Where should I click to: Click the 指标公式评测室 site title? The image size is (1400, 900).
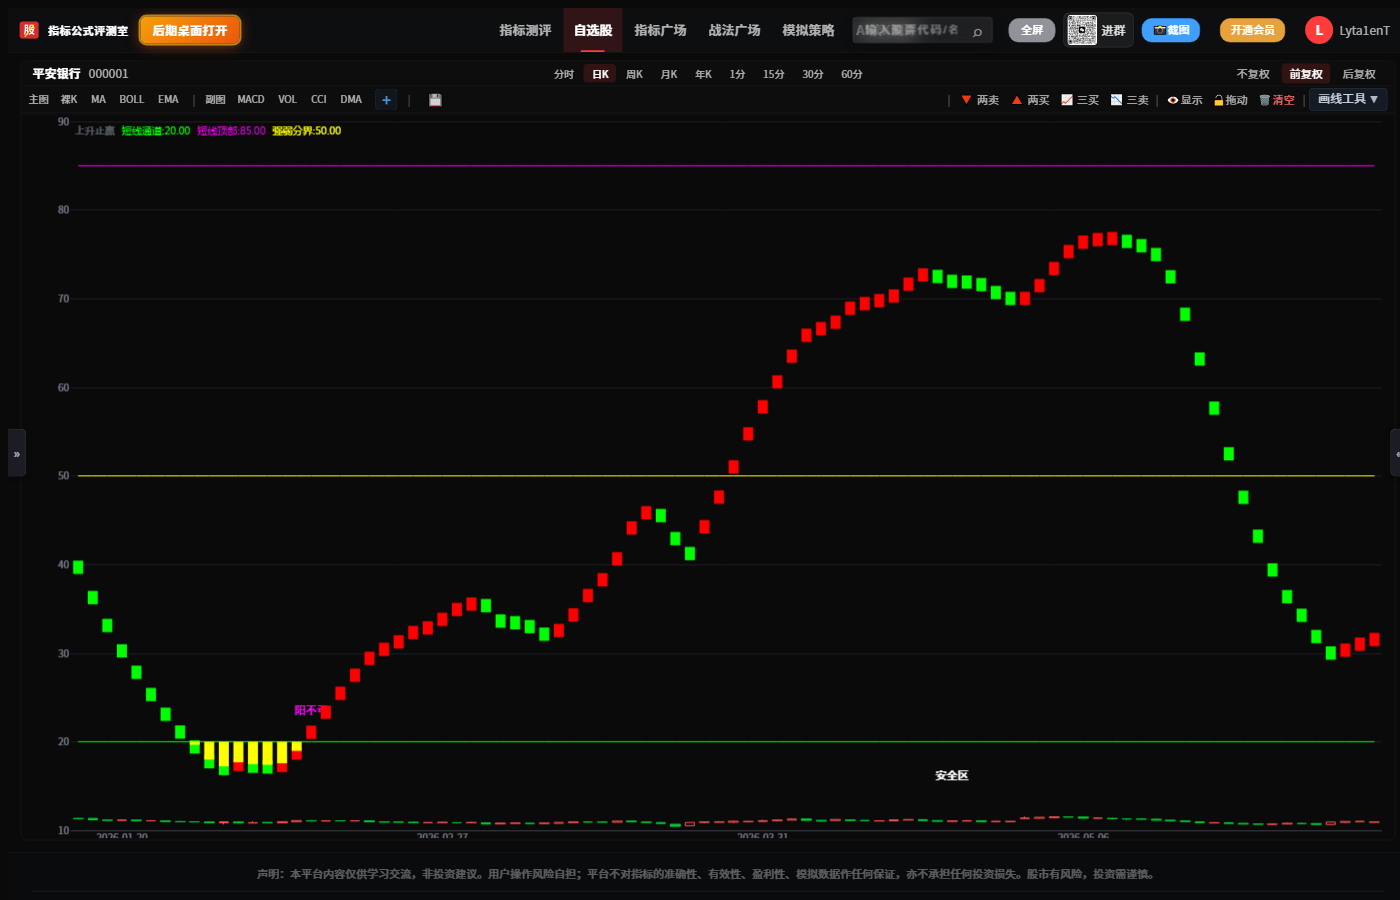[x=88, y=31]
